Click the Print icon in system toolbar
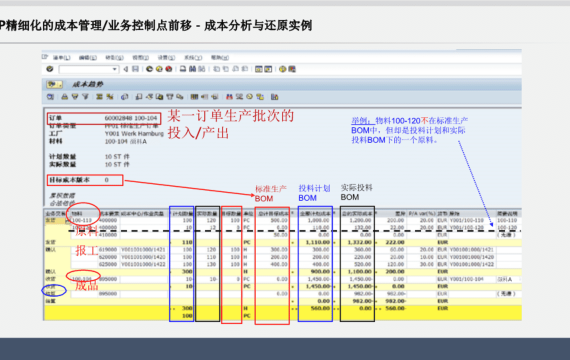The image size is (570, 360). coord(183,69)
